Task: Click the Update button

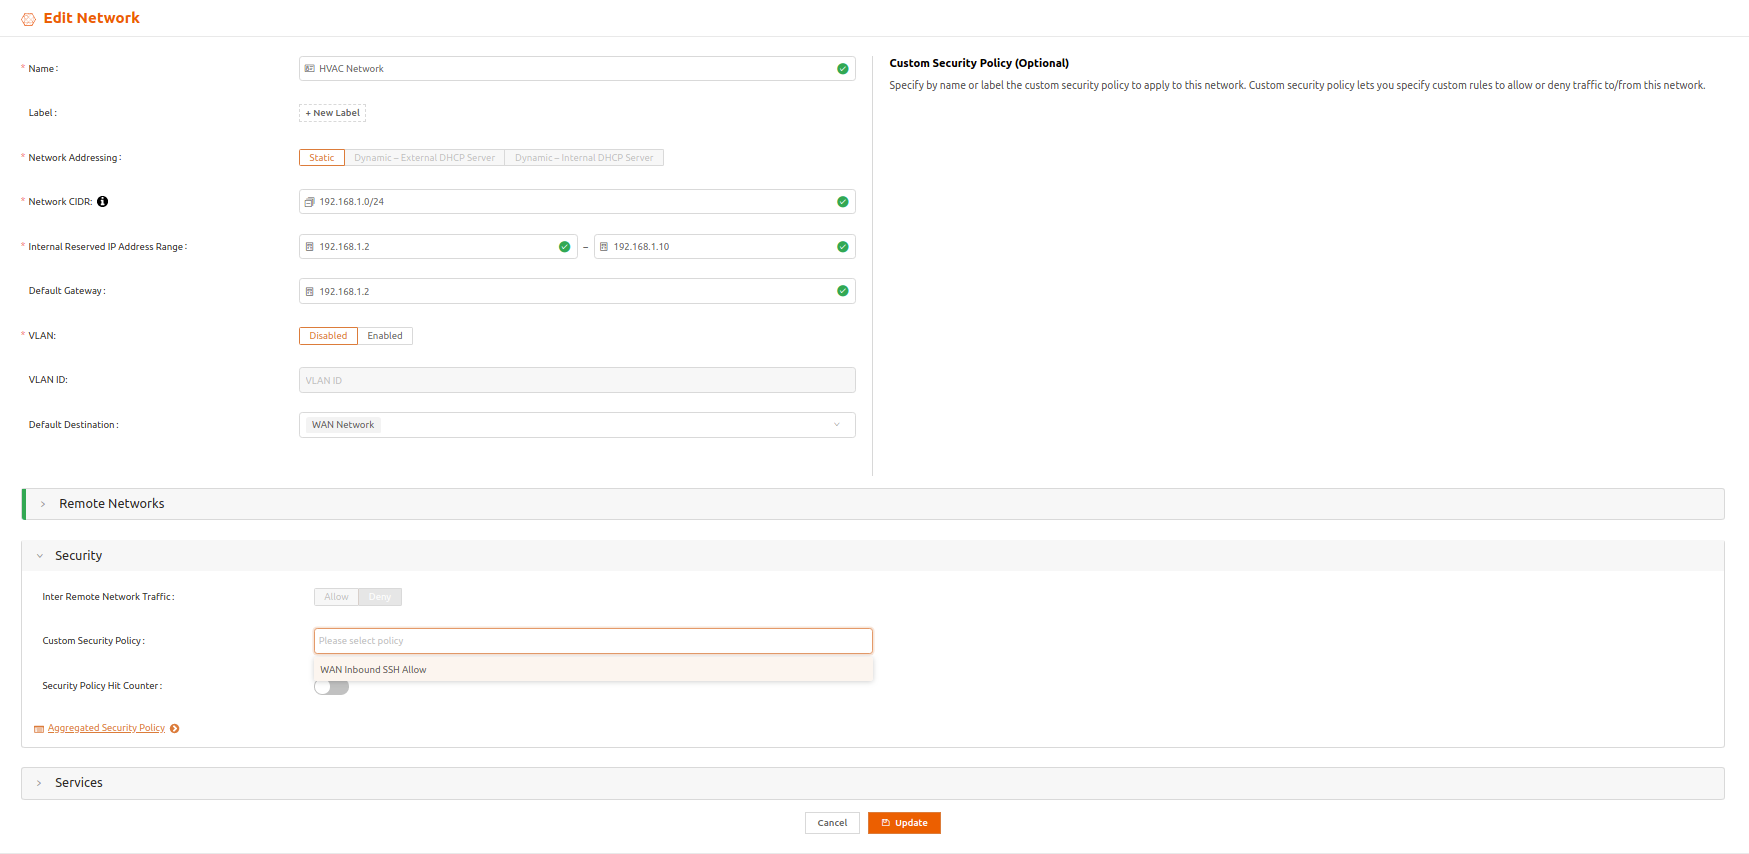Action: click(904, 823)
